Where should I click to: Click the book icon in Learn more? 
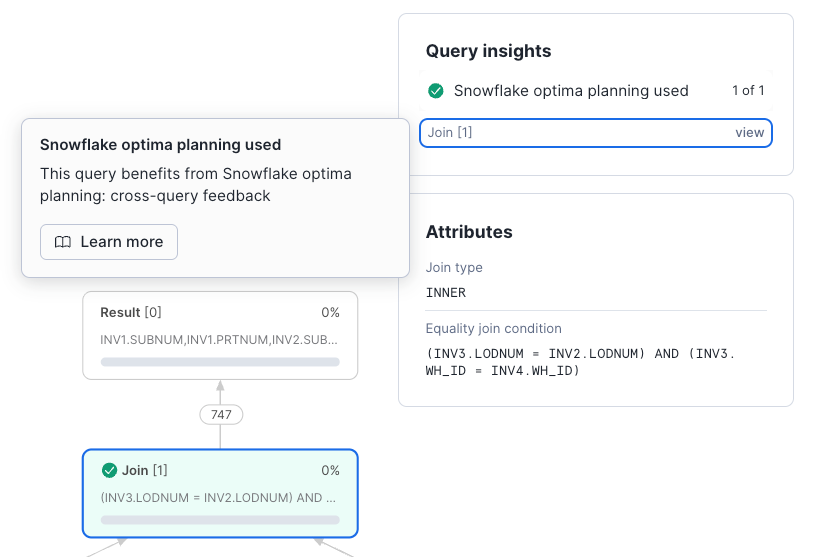point(63,242)
